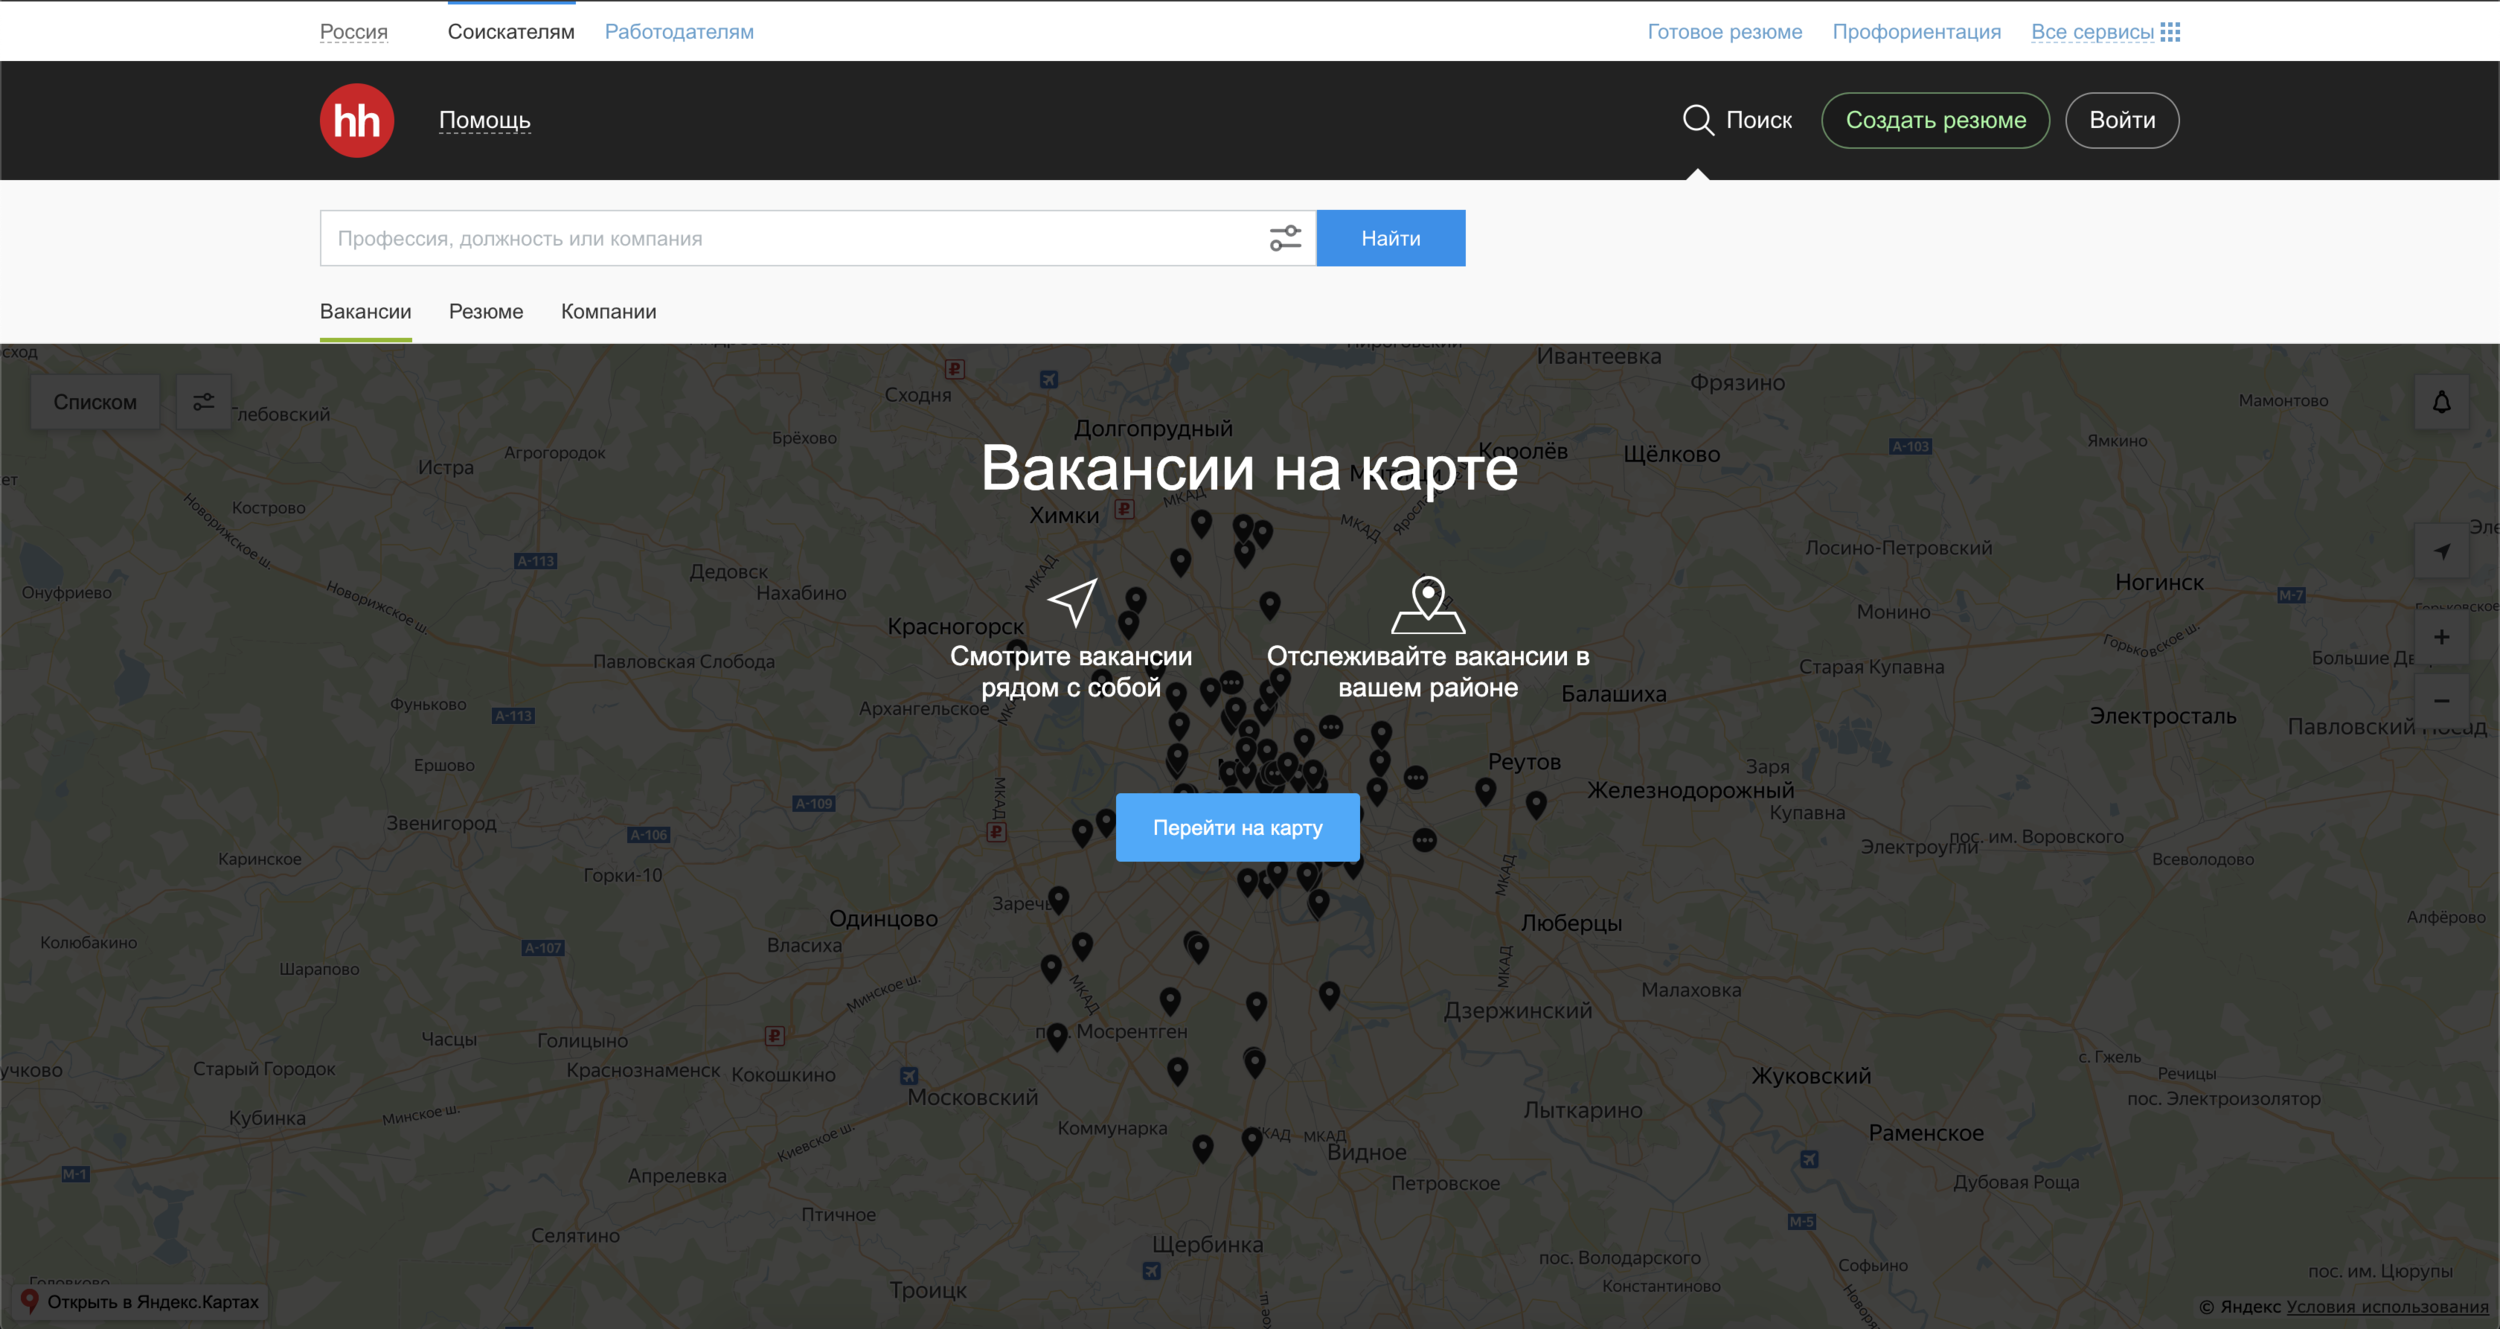Click the bell notification icon on map
This screenshot has height=1329, width=2500.
[2441, 402]
